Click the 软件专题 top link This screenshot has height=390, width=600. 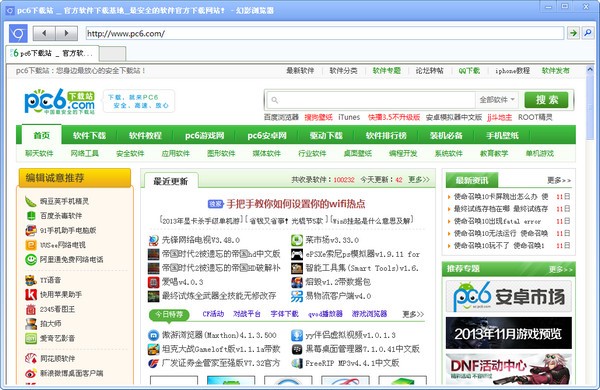[386, 70]
